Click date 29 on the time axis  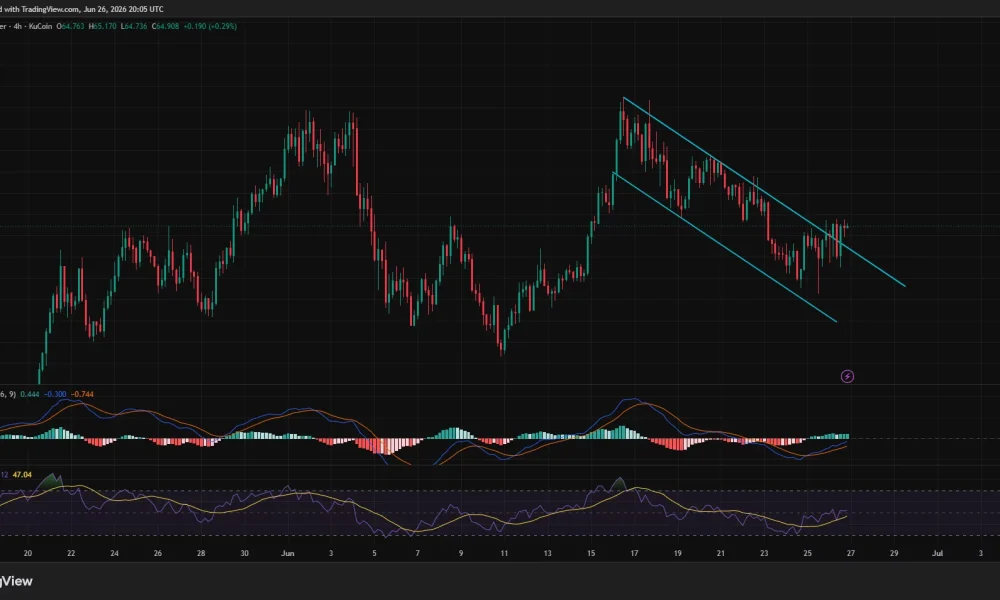(894, 553)
